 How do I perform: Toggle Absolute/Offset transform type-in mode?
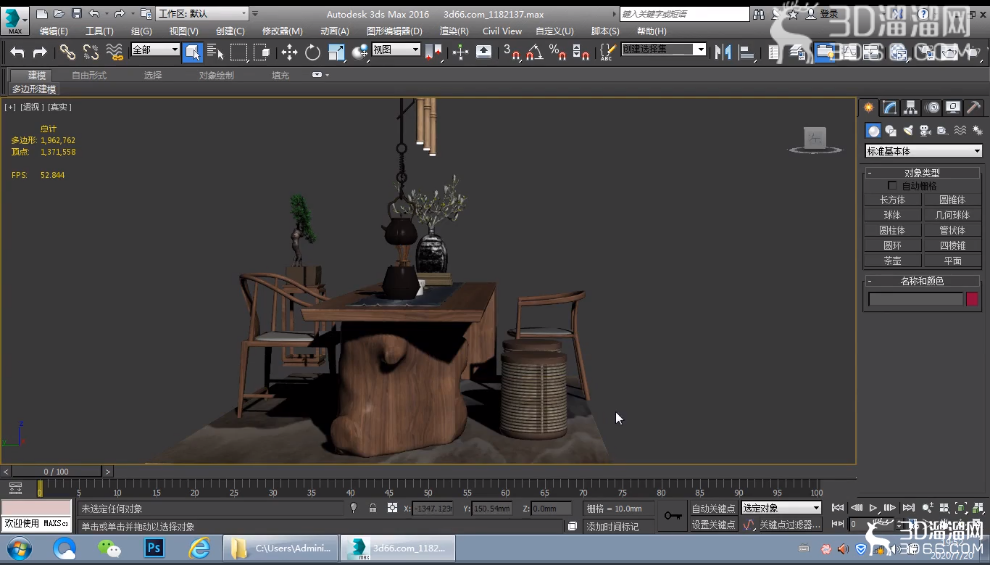click(x=392, y=508)
